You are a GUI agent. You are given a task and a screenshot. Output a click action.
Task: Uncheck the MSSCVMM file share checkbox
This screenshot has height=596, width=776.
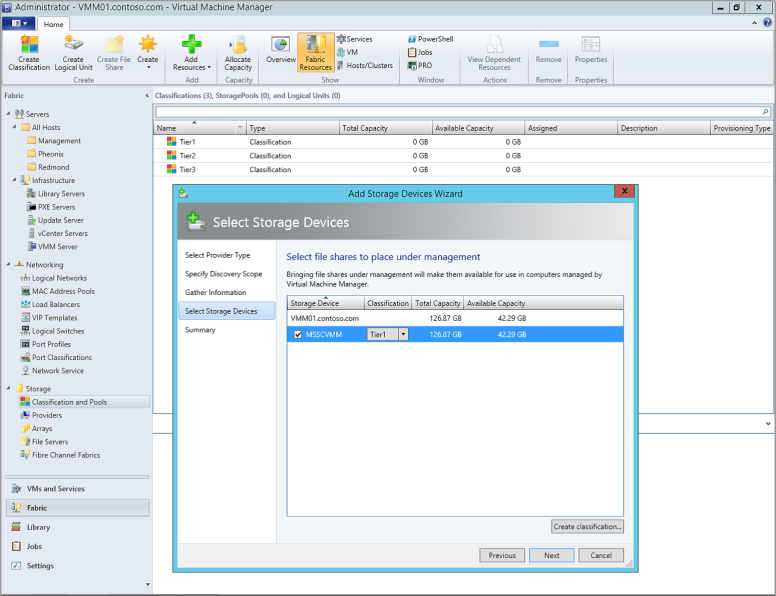pos(298,335)
